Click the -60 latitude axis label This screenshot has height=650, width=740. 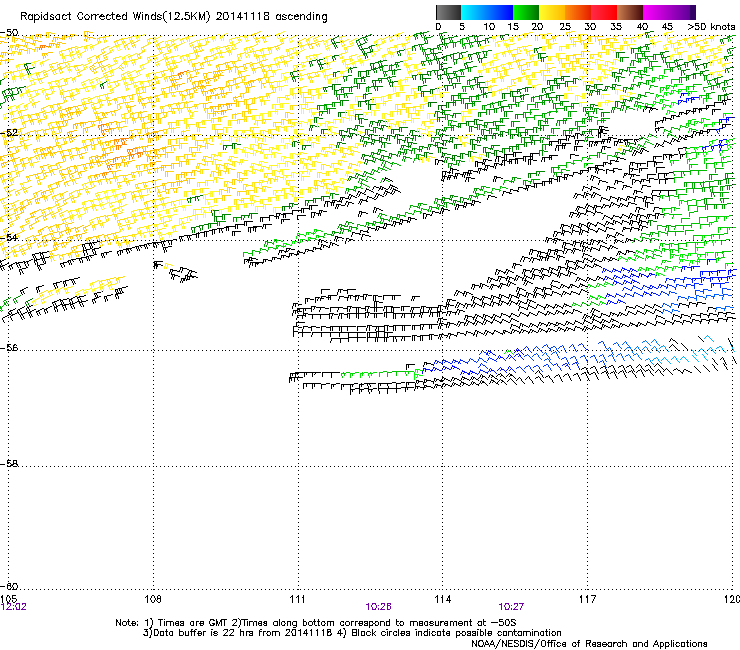click(x=9, y=586)
